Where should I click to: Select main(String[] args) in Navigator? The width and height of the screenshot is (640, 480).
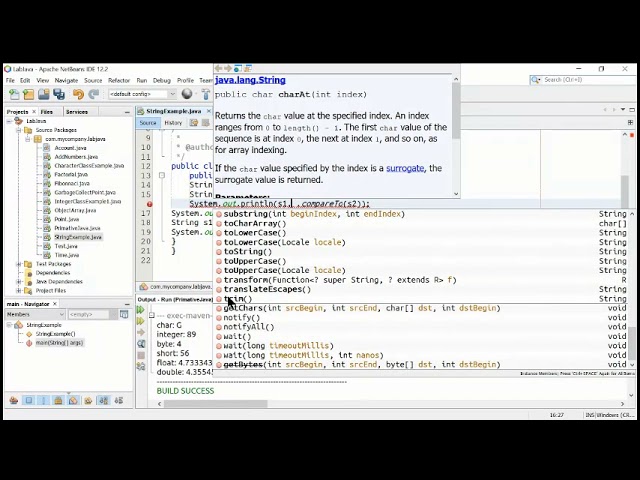(59, 343)
